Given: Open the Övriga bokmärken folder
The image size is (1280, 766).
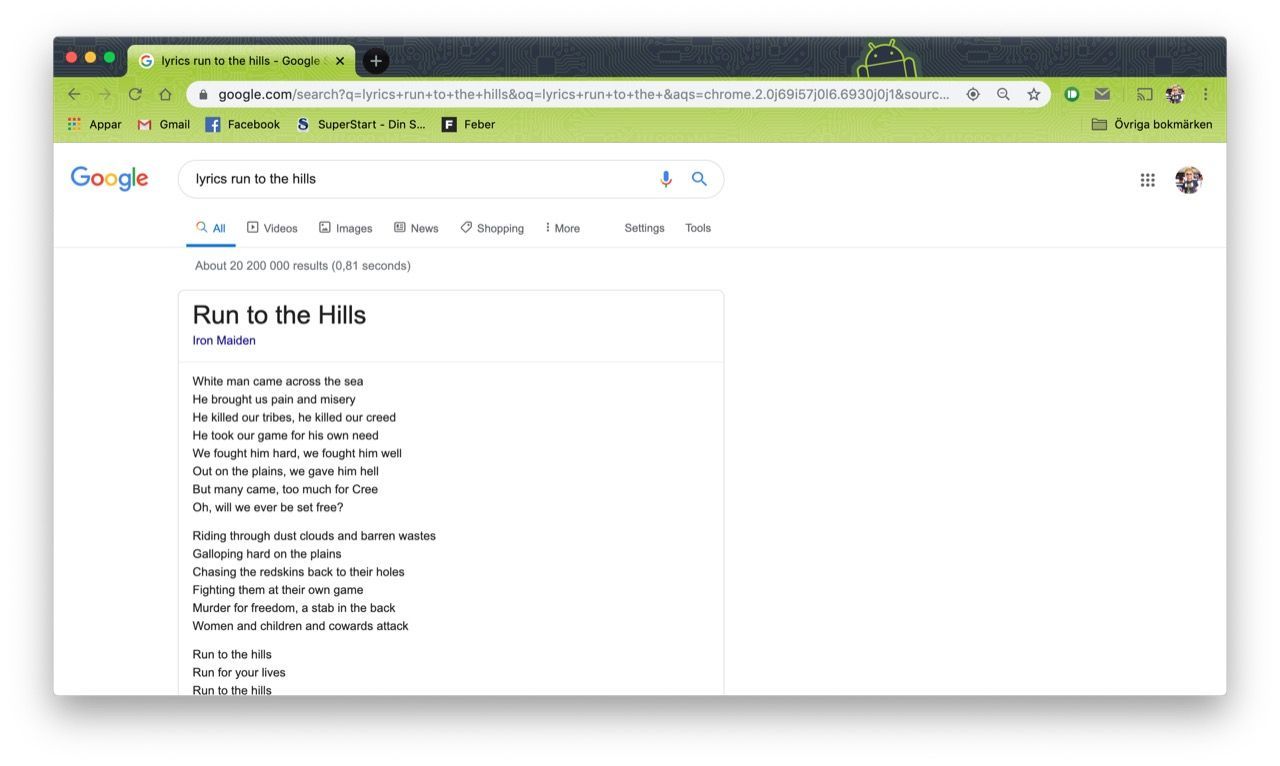Looking at the screenshot, I should point(1152,124).
